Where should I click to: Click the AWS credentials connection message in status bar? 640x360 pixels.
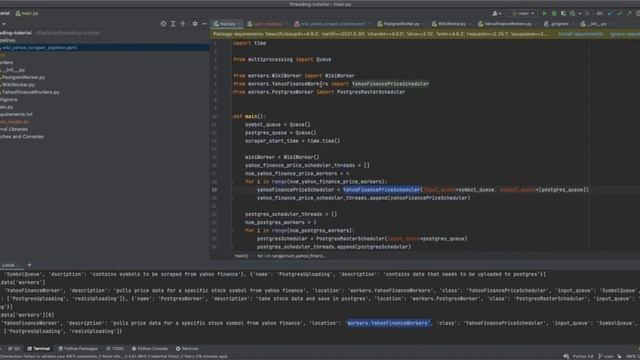click(114, 357)
